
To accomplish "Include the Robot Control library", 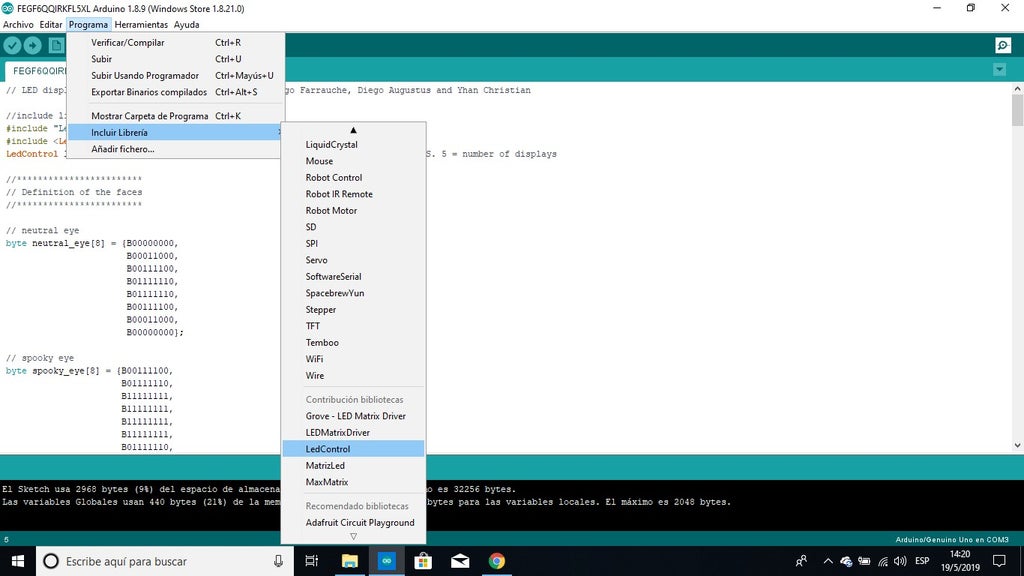I will [x=353, y=178].
